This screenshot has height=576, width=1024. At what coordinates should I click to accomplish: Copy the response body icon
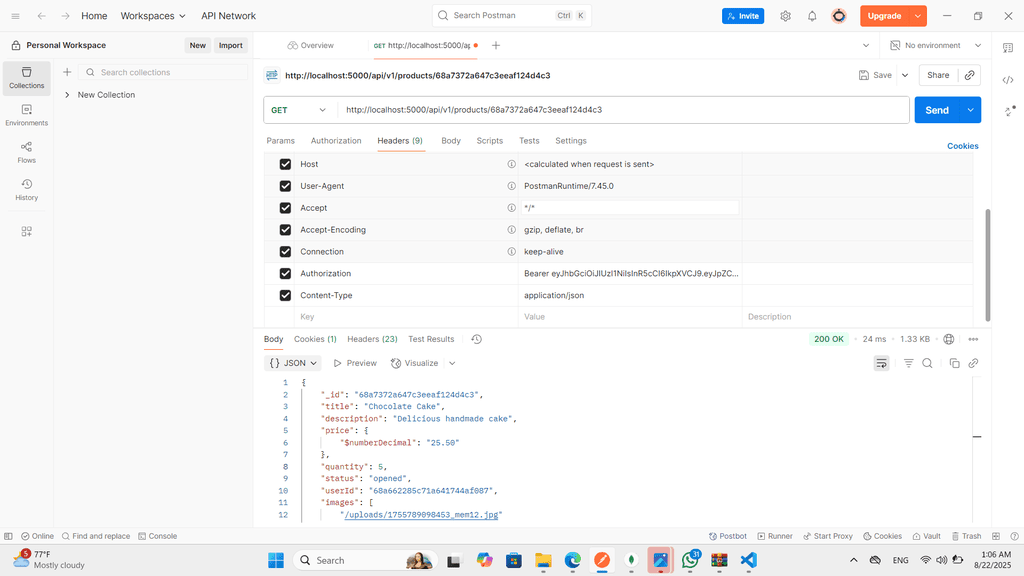point(954,364)
